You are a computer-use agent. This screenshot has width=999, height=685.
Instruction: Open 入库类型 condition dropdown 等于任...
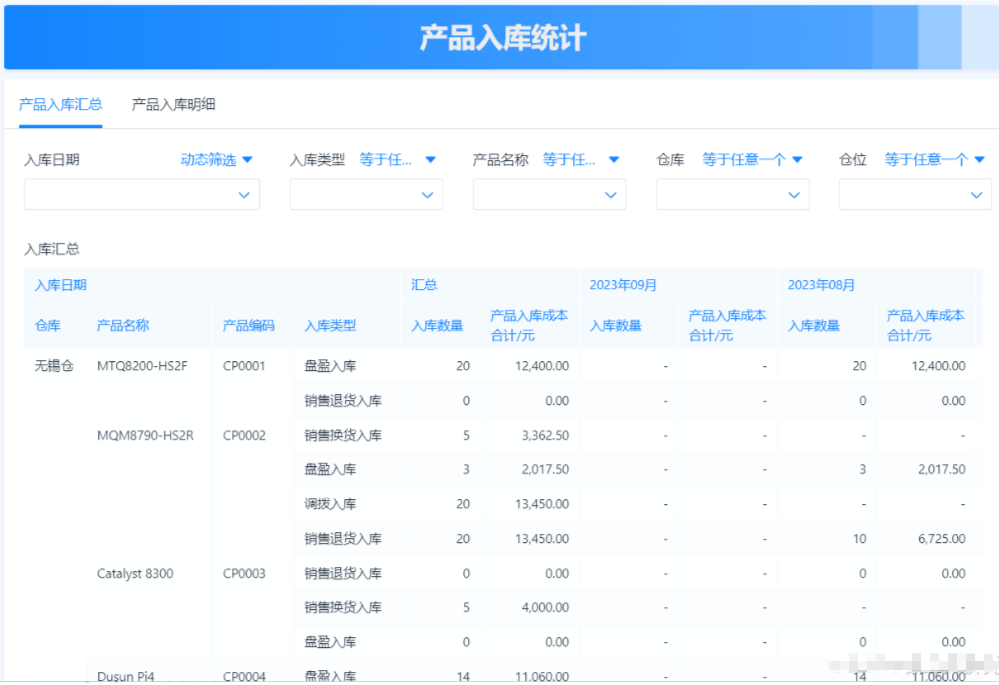[397, 160]
